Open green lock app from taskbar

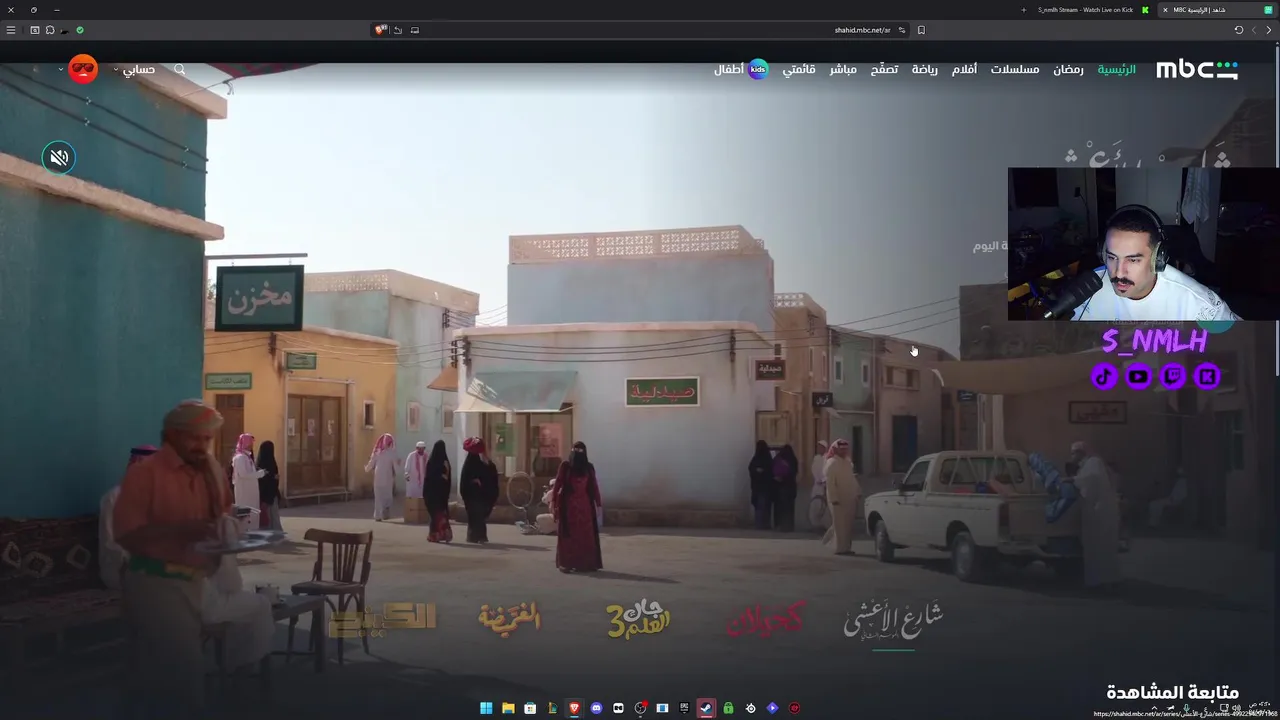pos(728,708)
